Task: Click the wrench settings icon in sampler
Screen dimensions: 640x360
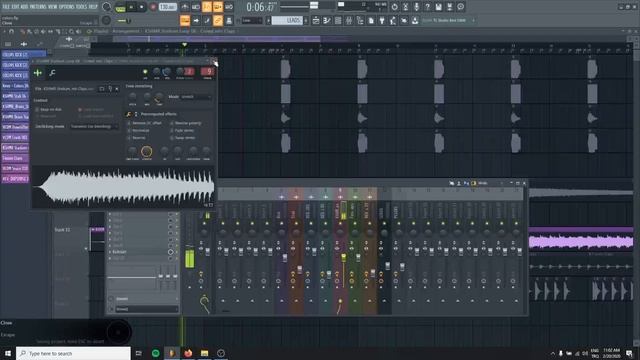Action: point(52,73)
